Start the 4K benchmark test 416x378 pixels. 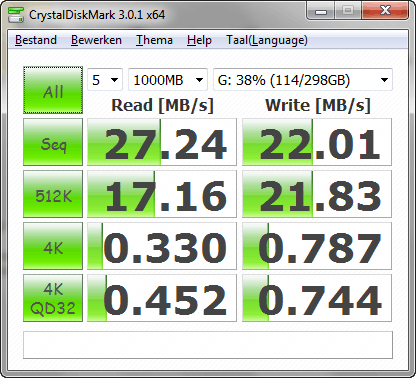53,246
